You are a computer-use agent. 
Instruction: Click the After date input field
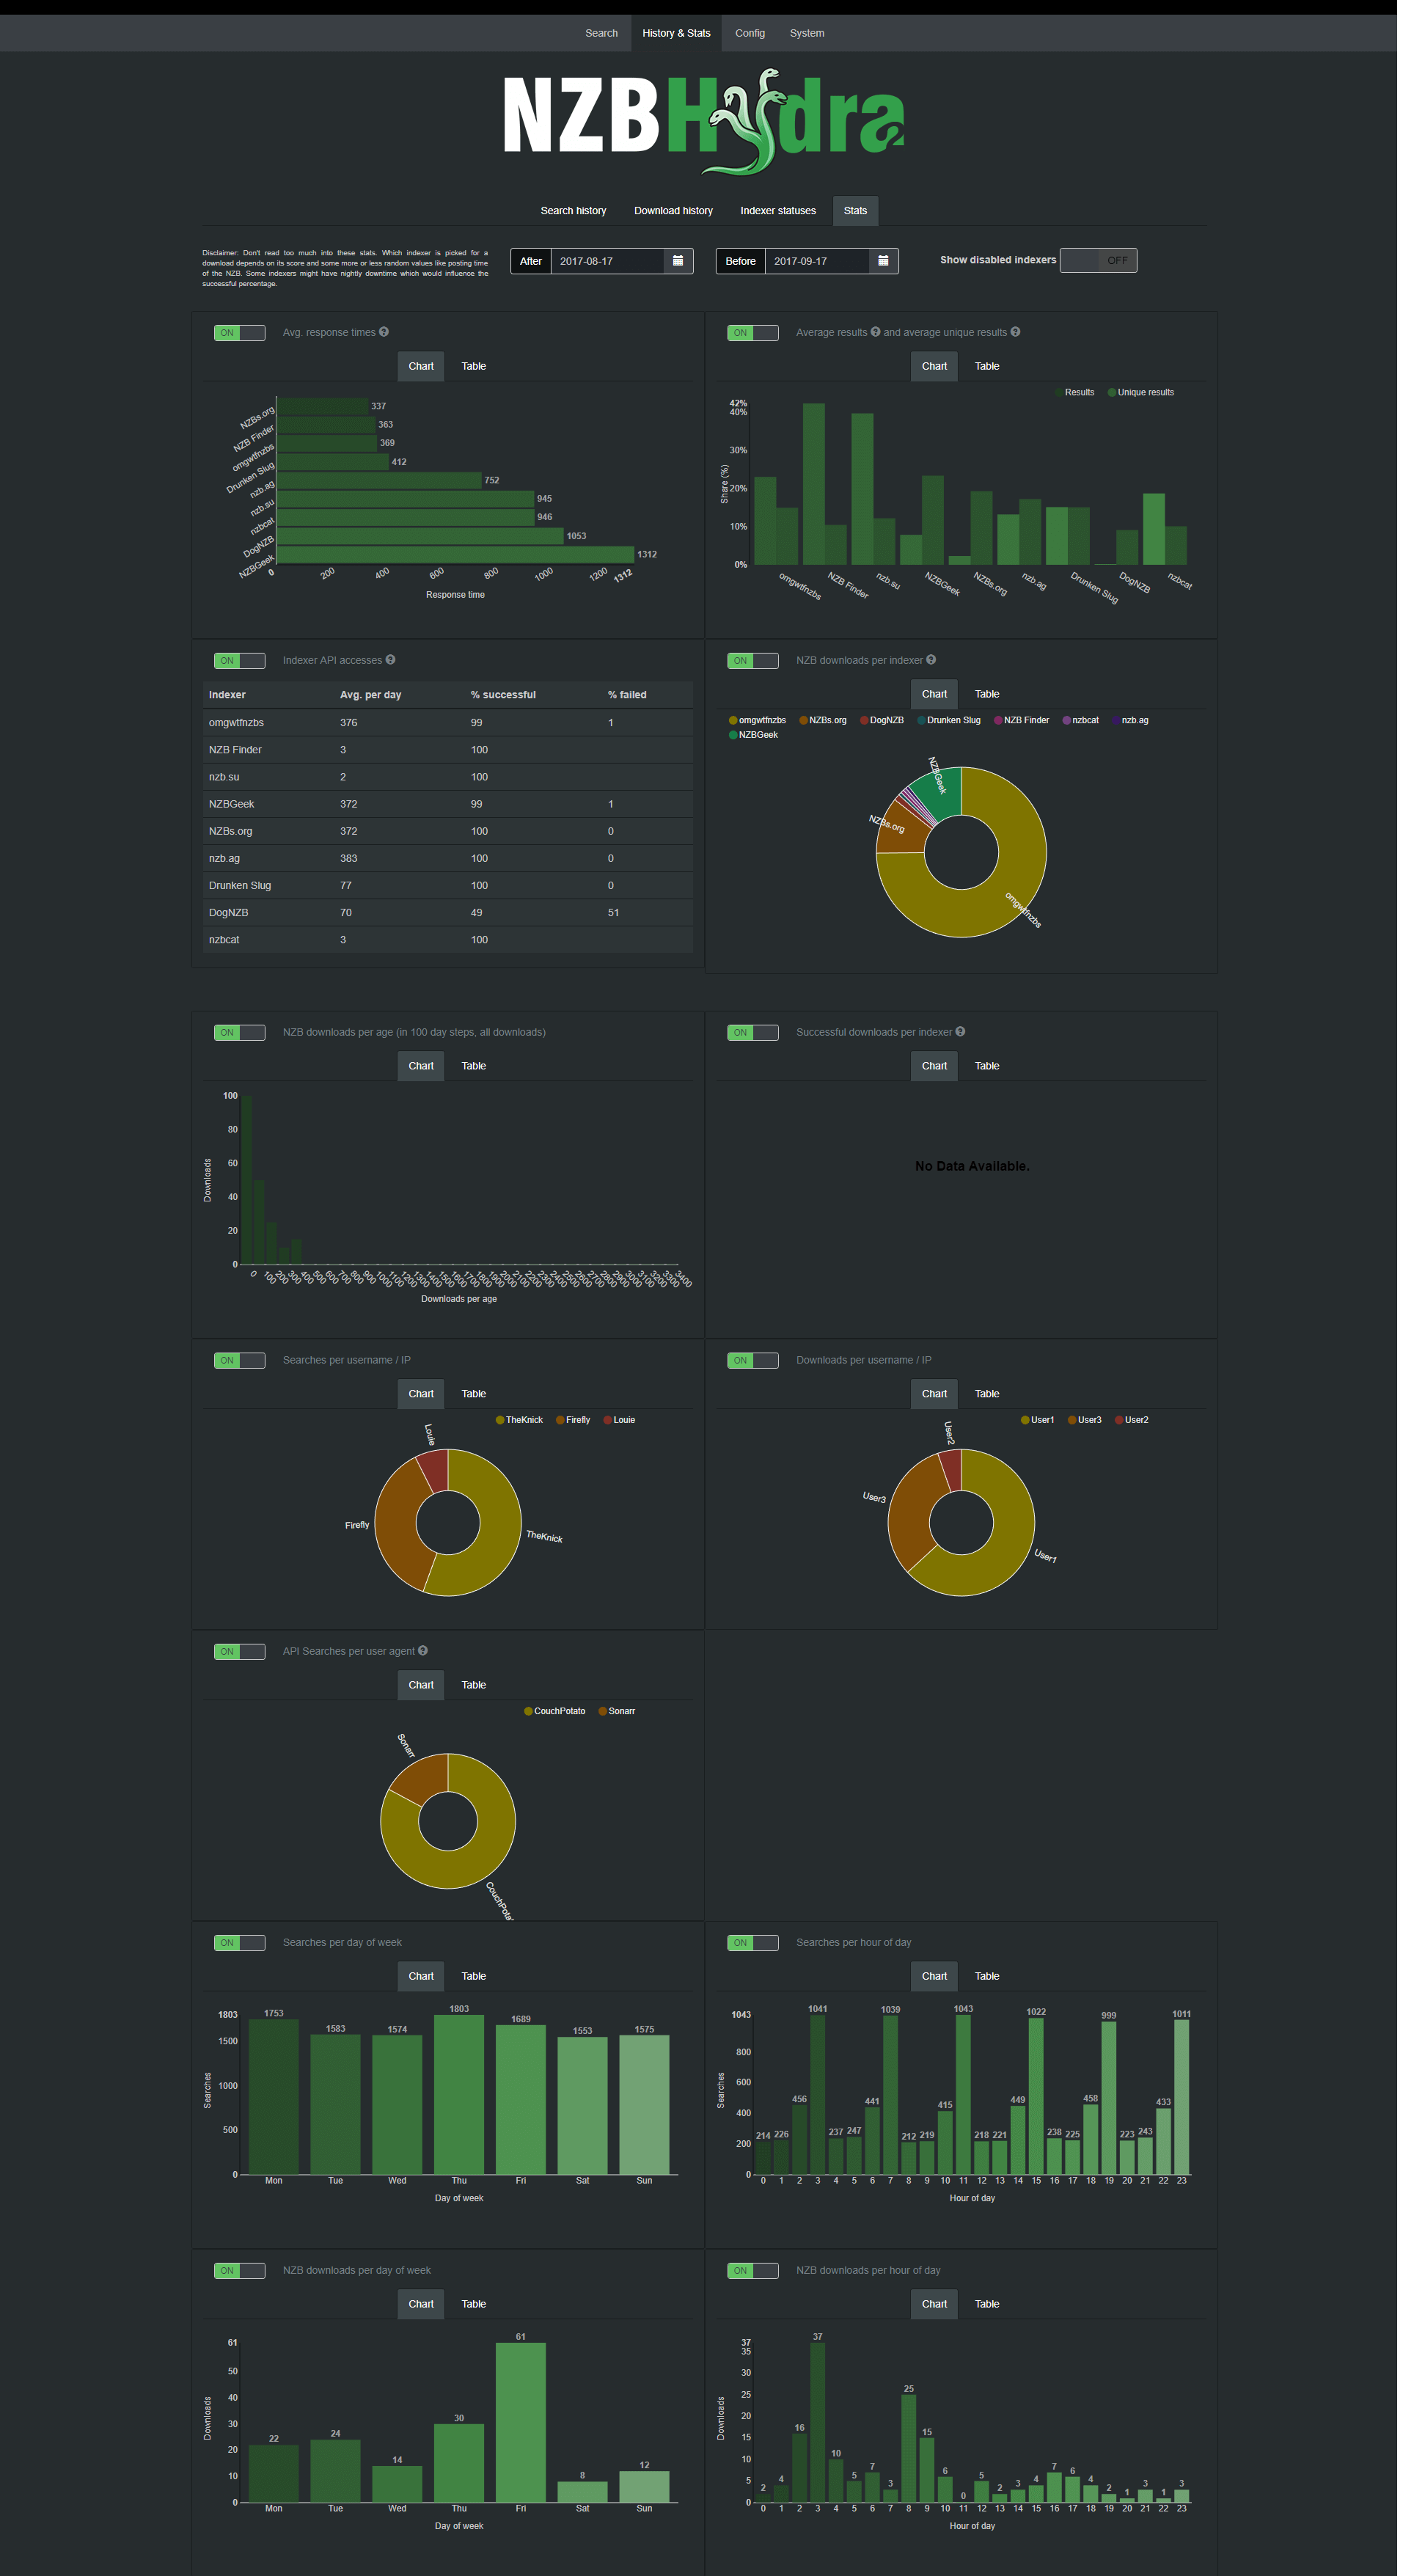[x=607, y=261]
